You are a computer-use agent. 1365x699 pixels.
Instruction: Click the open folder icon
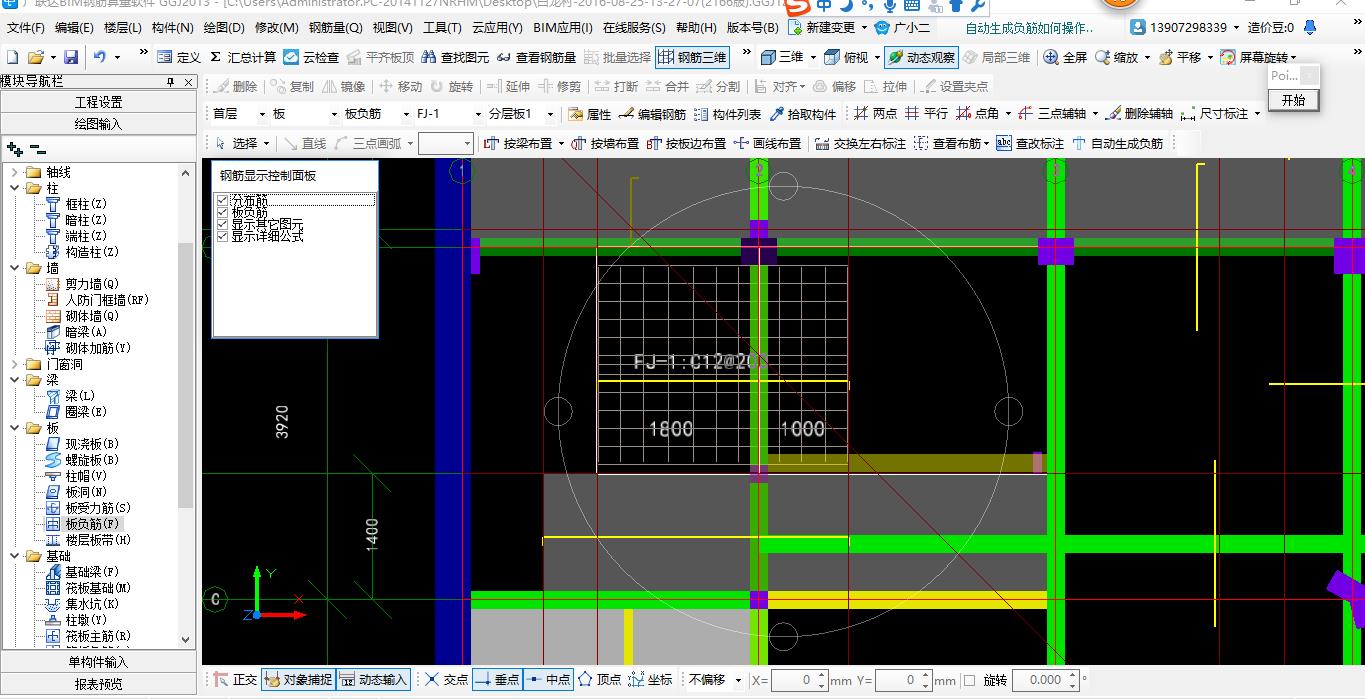click(x=36, y=57)
